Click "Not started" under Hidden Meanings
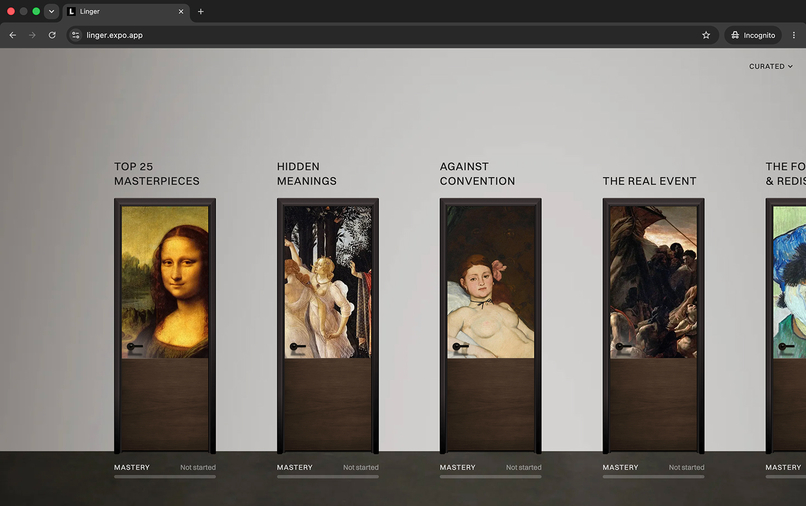The height and width of the screenshot is (506, 806). pyautogui.click(x=361, y=467)
